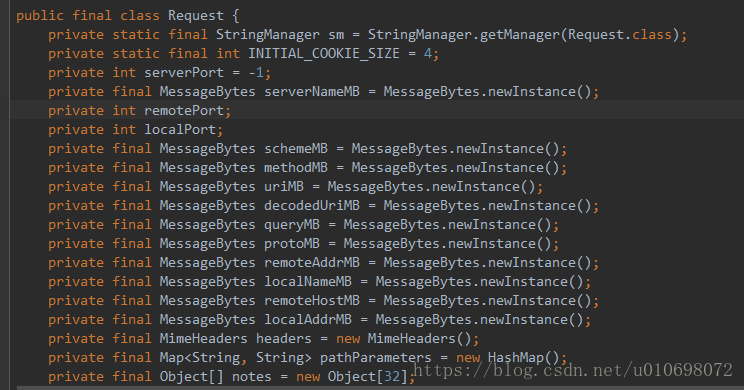
Task: Click the protoMB field name
Action: coord(292,243)
